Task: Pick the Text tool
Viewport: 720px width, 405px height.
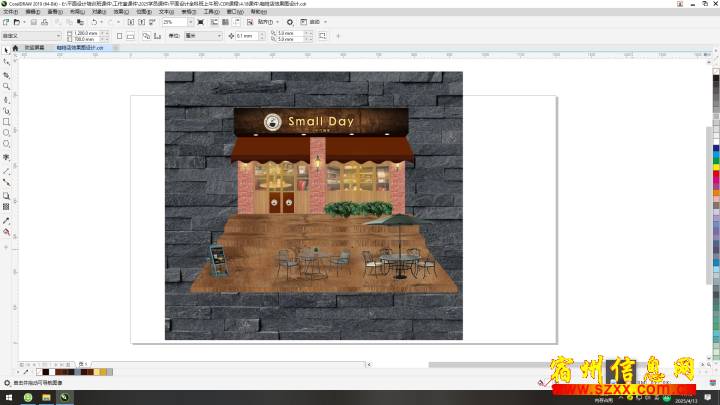Action: (6, 157)
